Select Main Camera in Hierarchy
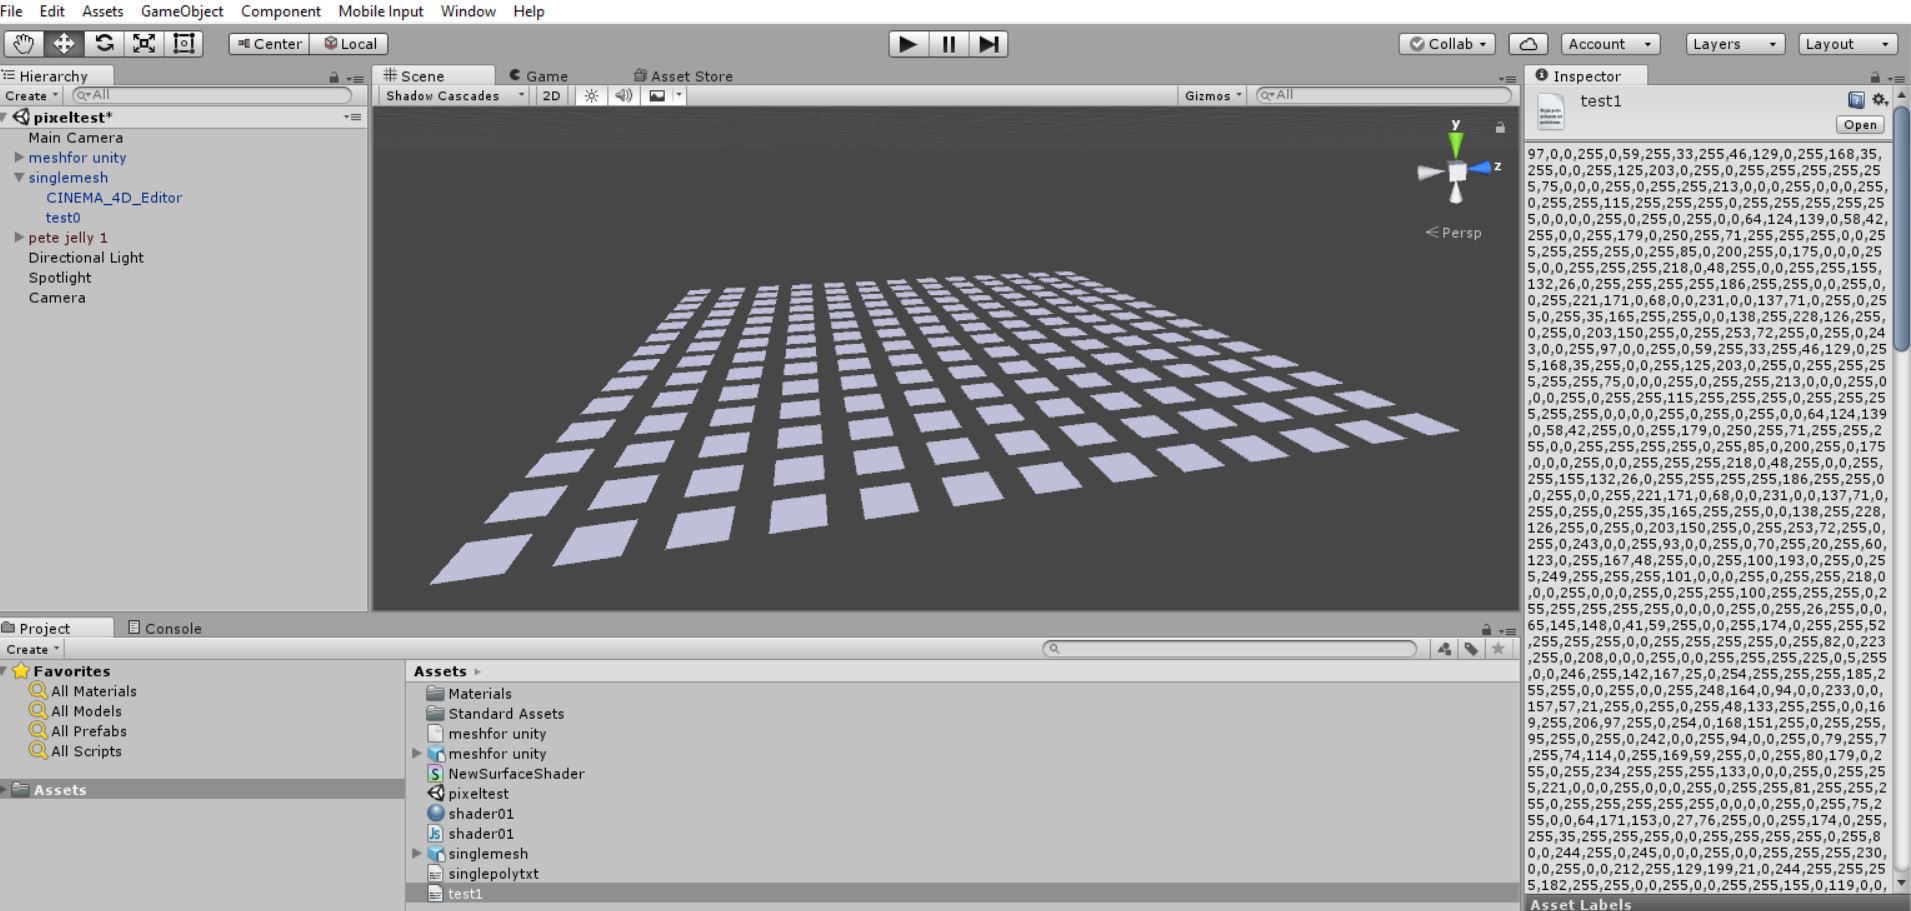 (x=76, y=137)
